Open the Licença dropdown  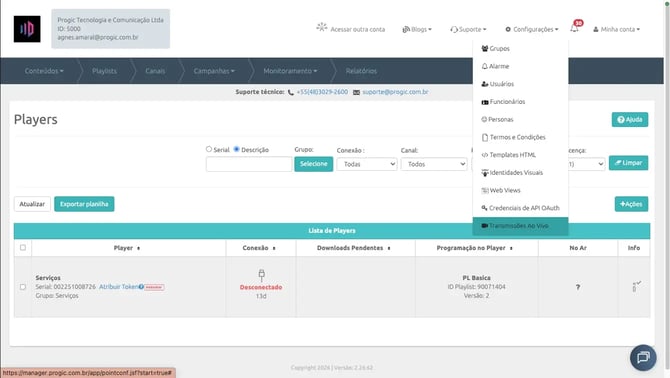pos(587,164)
